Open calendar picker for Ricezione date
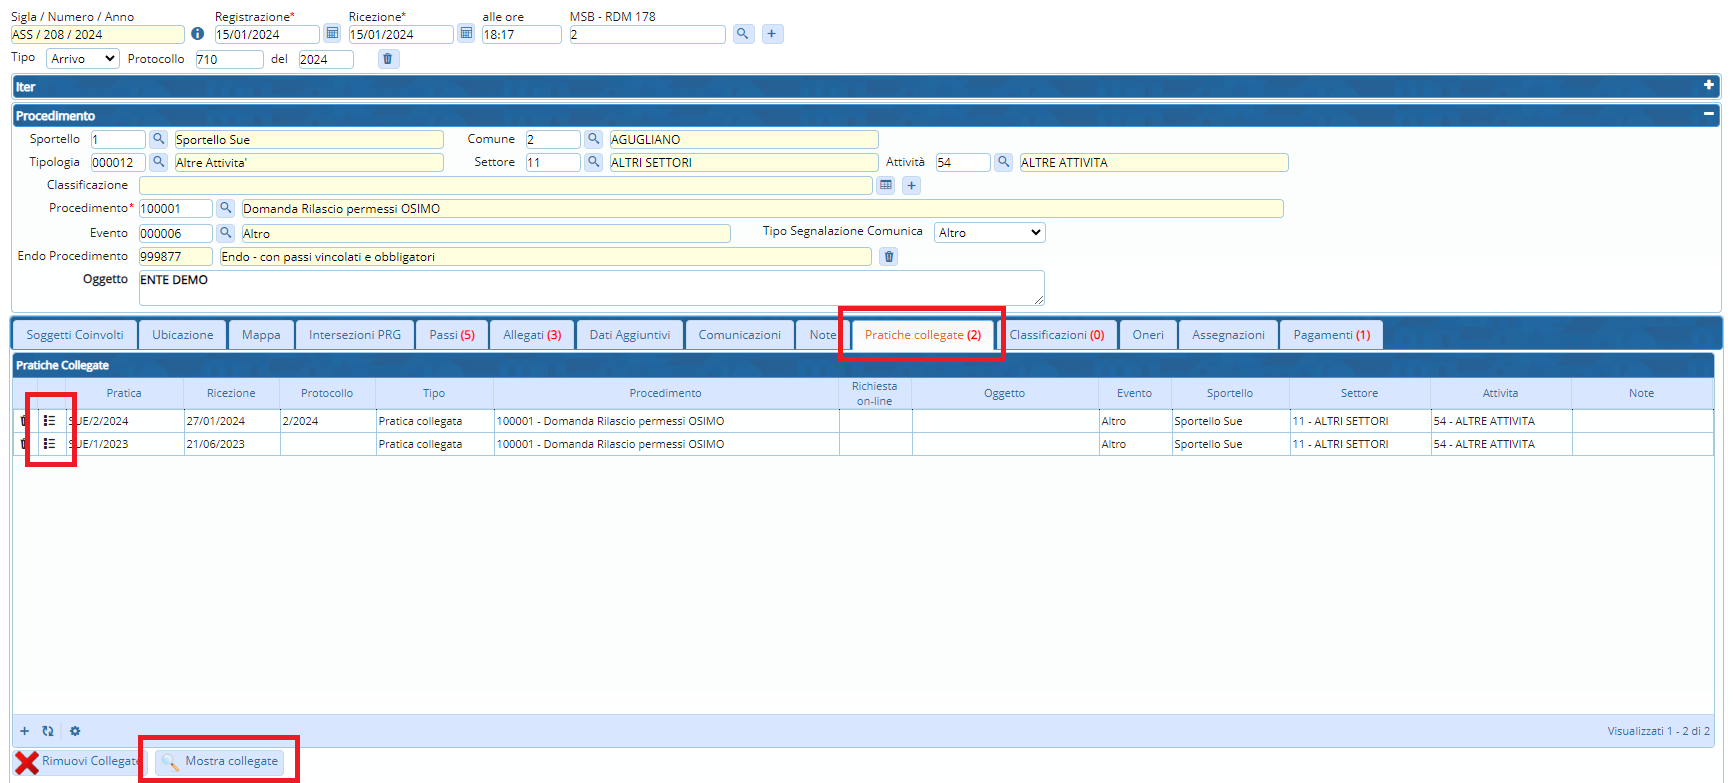 [466, 34]
